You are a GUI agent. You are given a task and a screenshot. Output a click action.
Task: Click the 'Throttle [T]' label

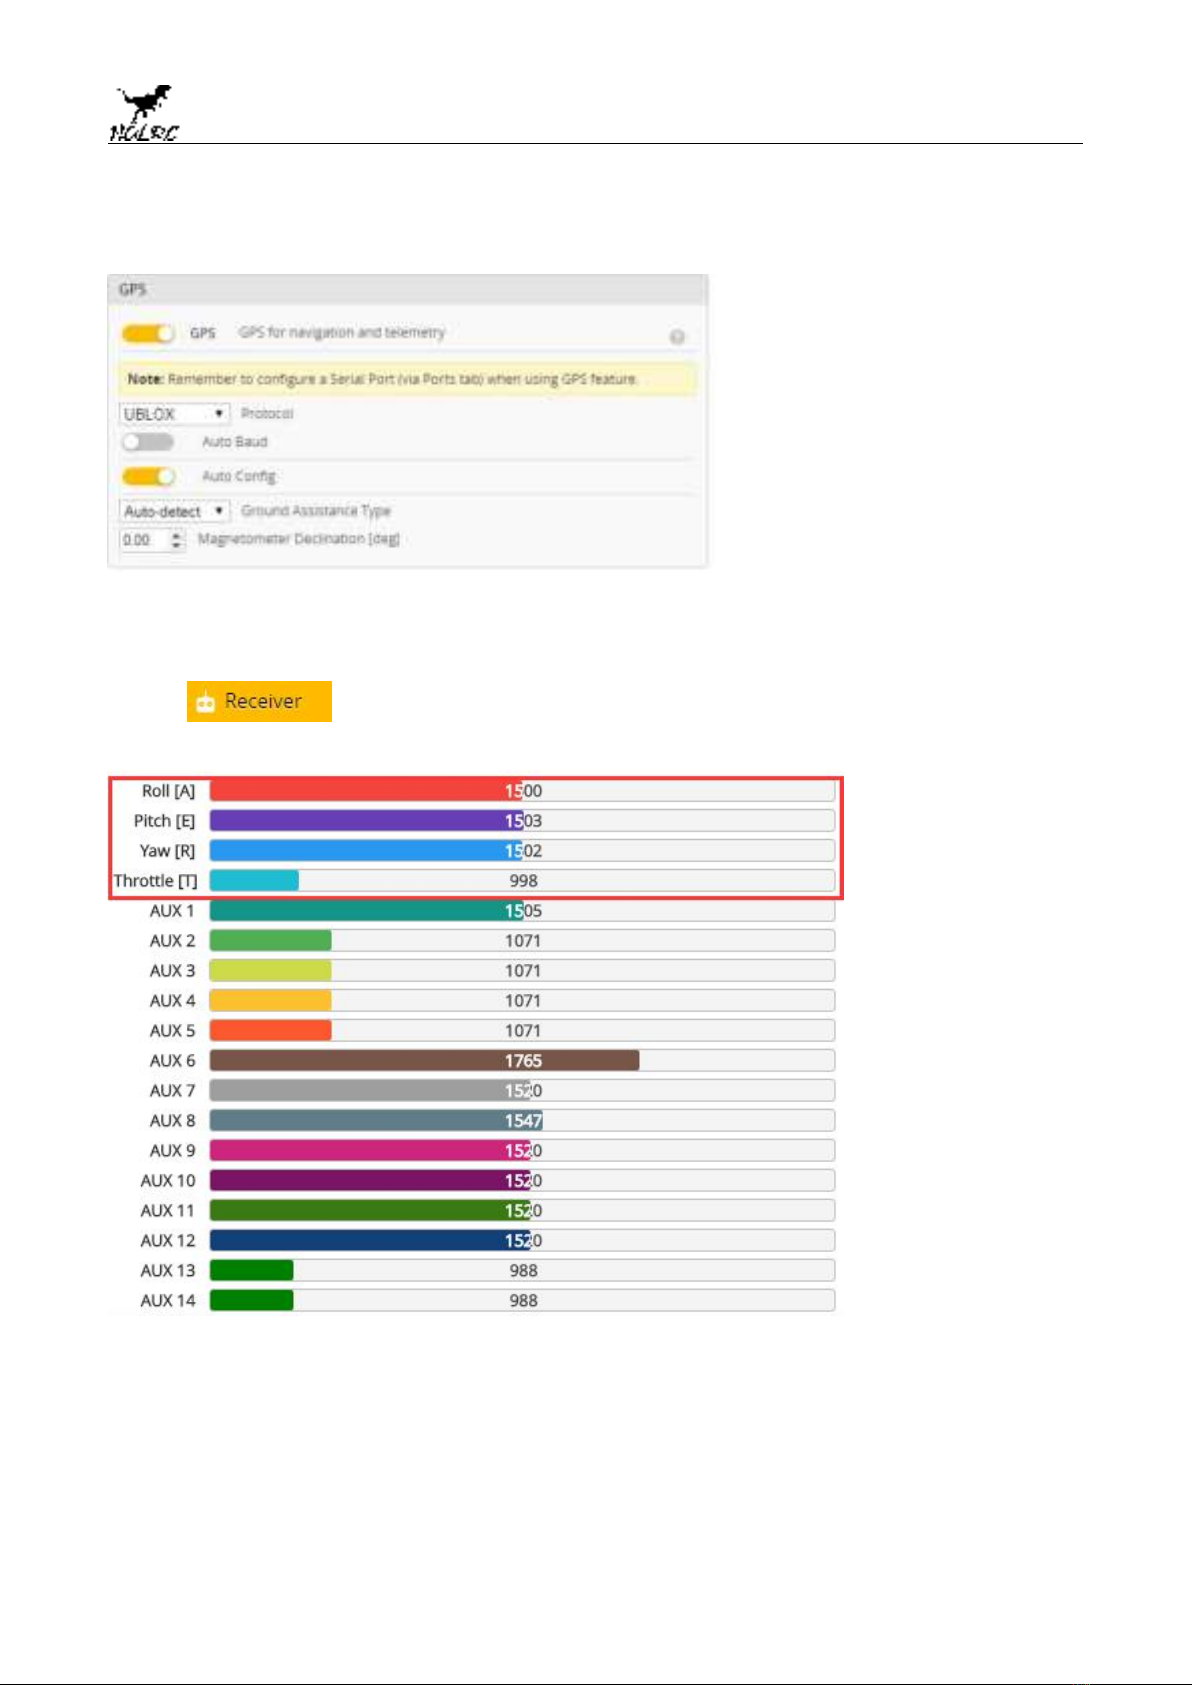click(155, 881)
